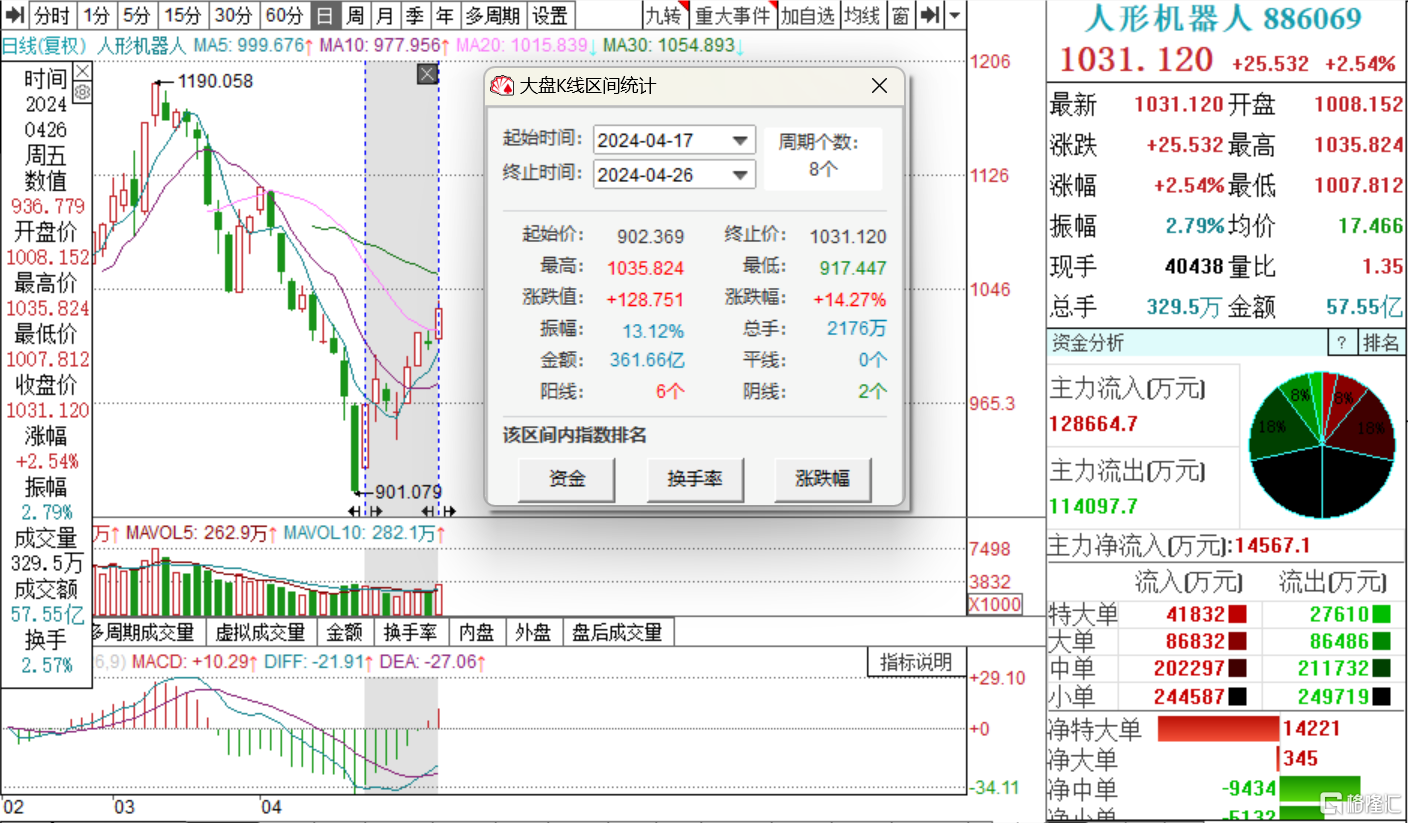
Task: Click the 资金 ranking button
Action: 567,478
